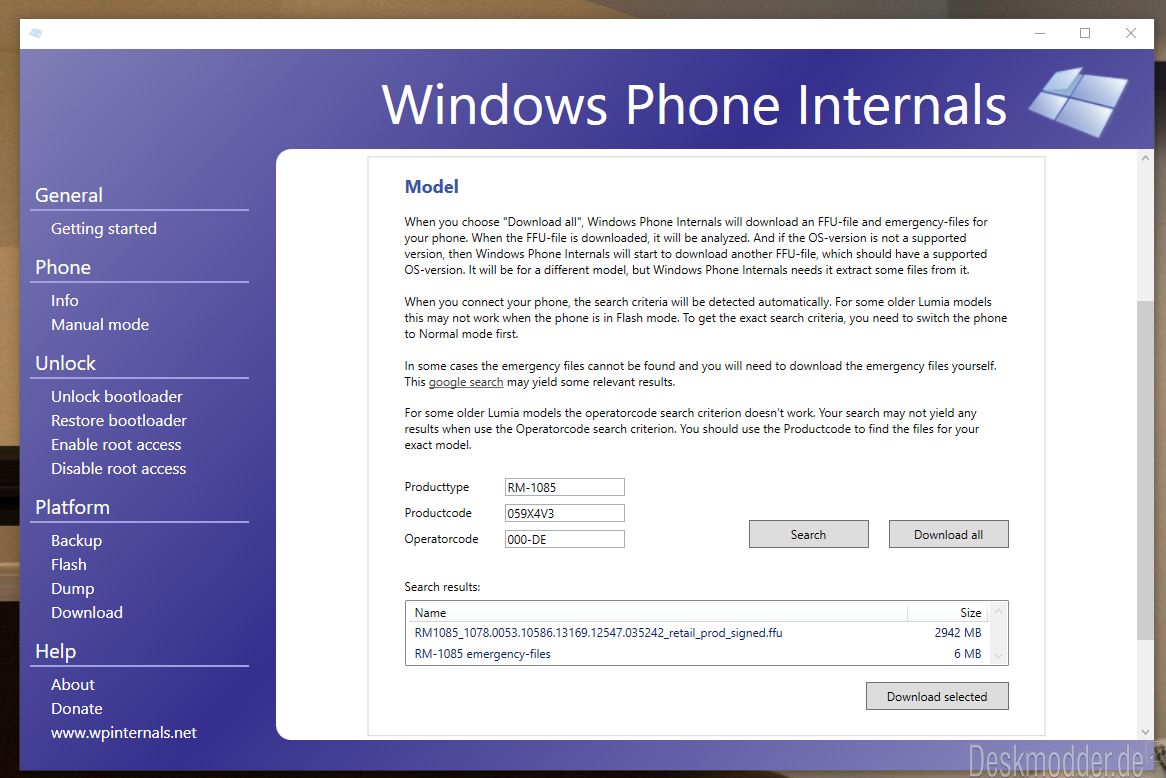1166x778 pixels.
Task: Click the Download selected button
Action: pos(937,696)
